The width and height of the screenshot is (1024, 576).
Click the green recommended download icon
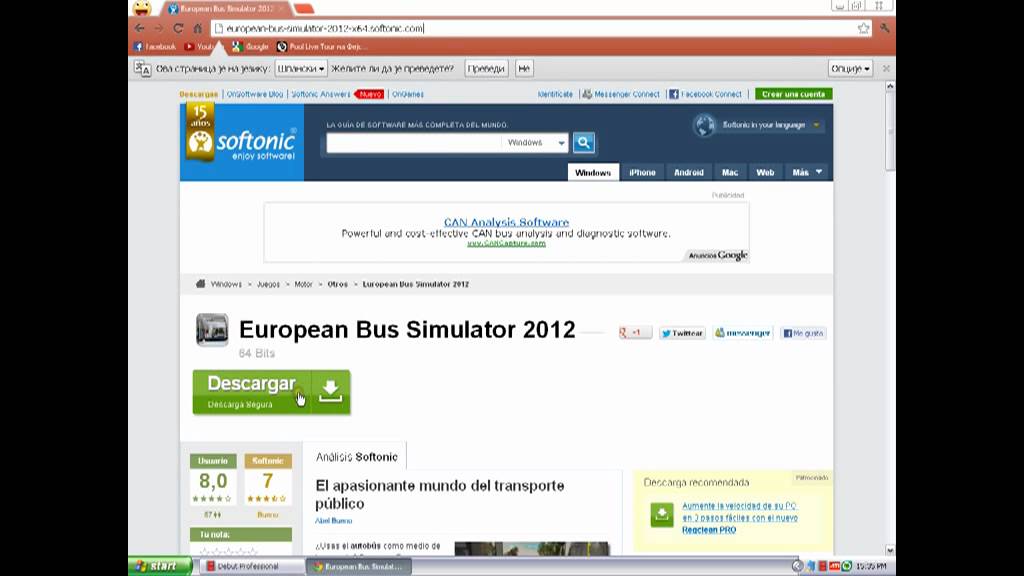[x=662, y=515]
